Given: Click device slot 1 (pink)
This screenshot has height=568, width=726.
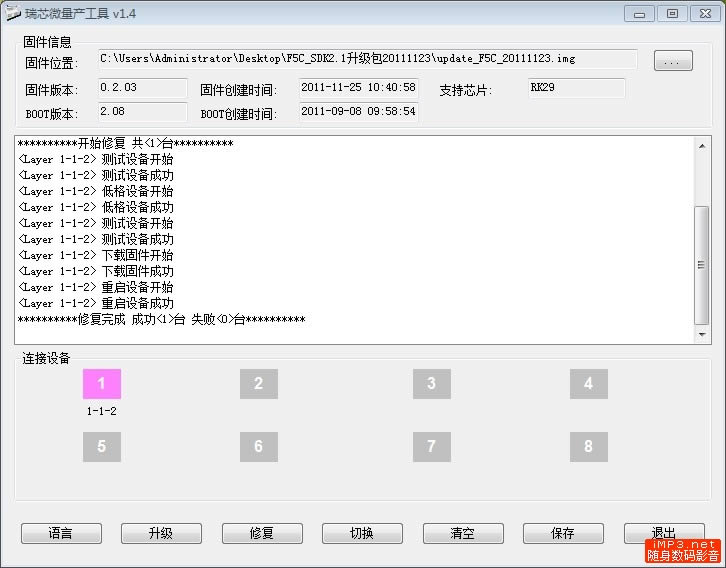Looking at the screenshot, I should 101,384.
